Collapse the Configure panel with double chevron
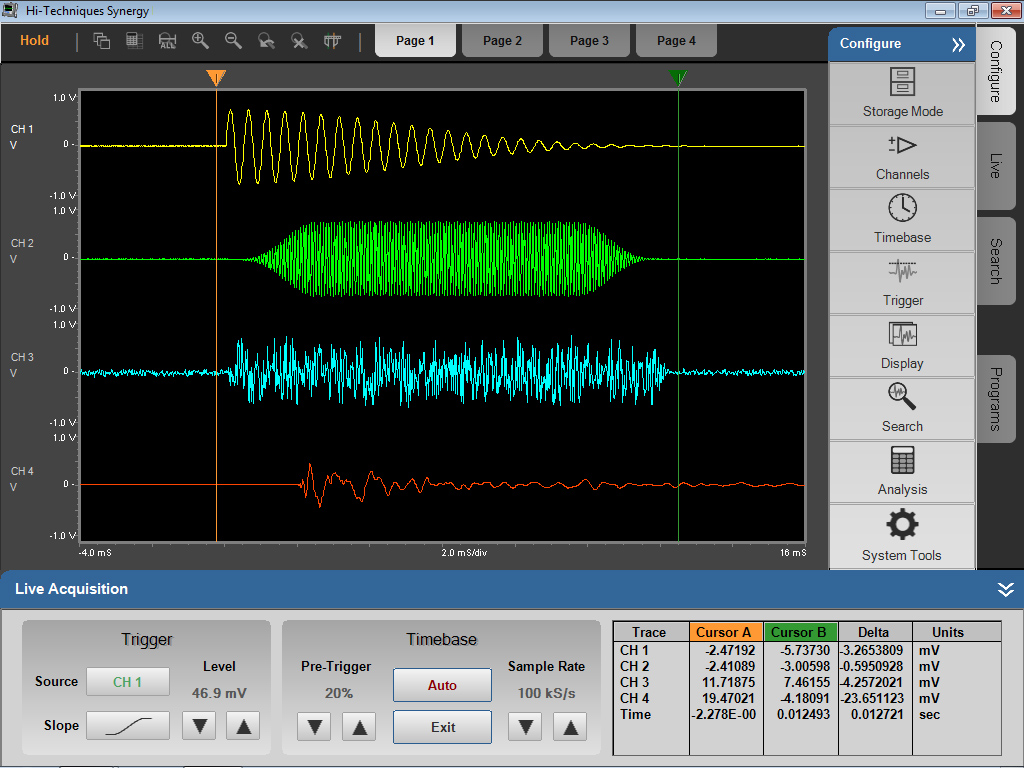The image size is (1024, 768). [958, 44]
